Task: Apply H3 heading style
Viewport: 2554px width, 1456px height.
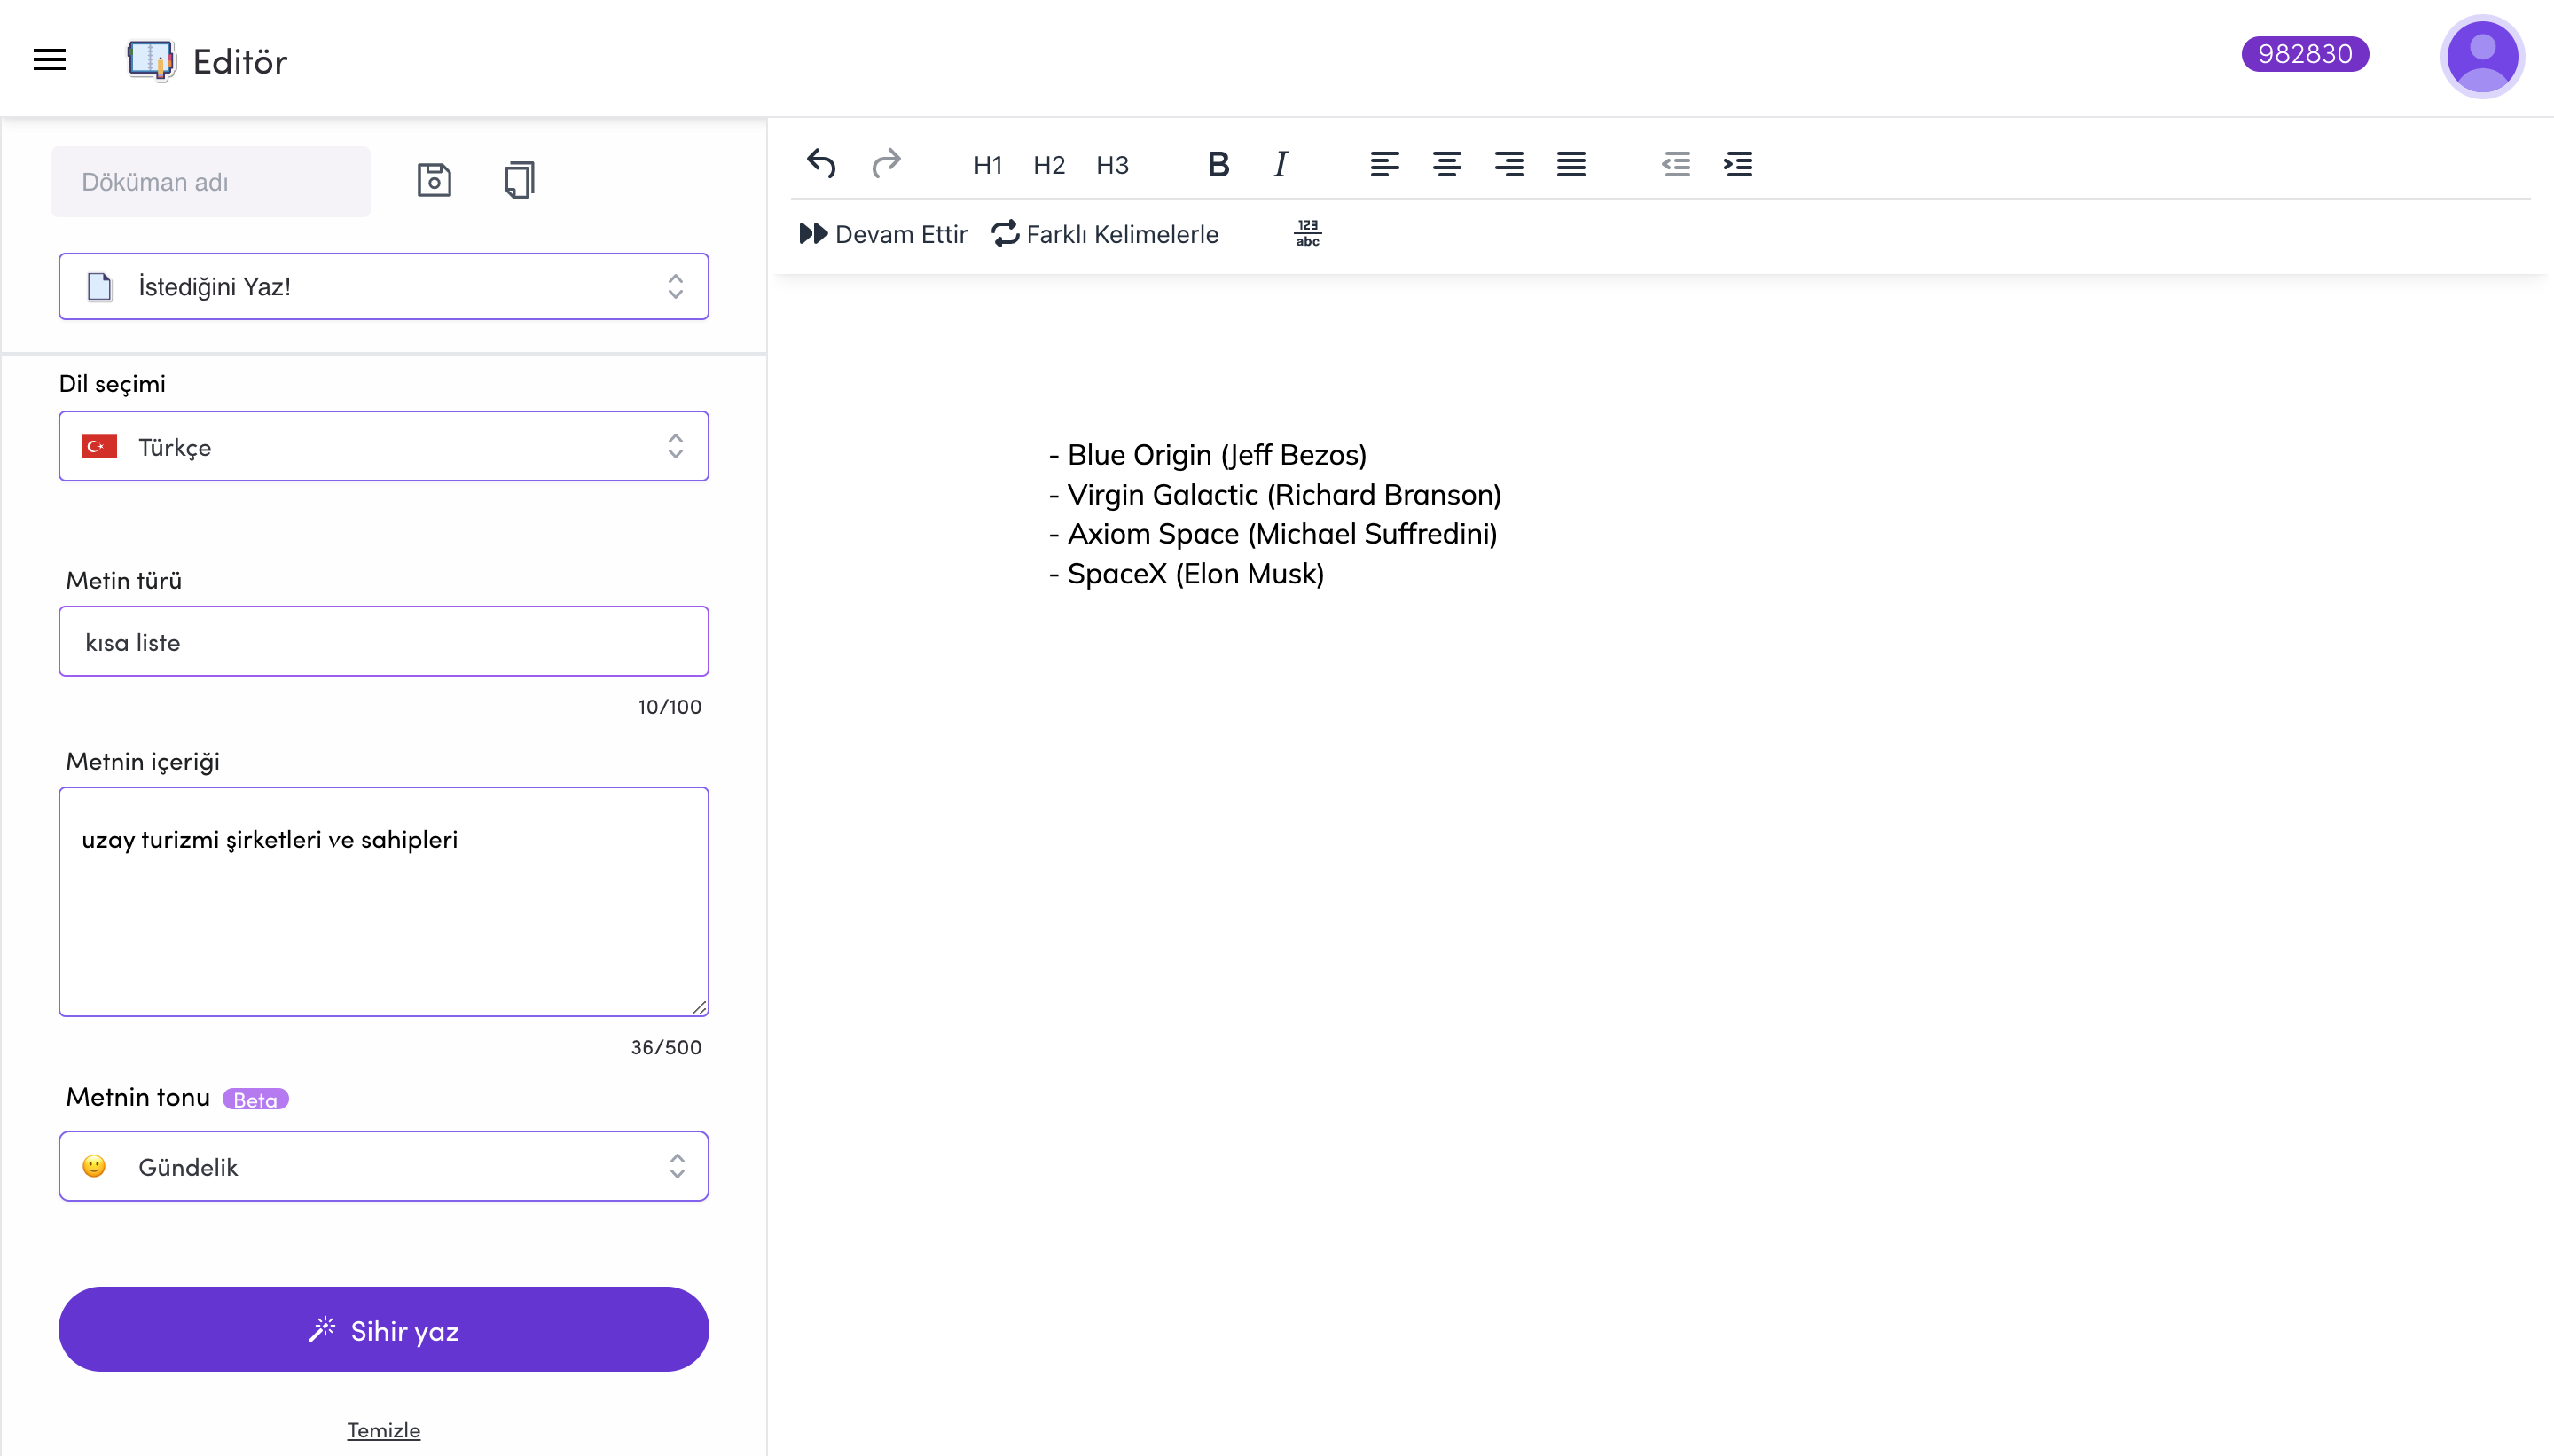Action: [x=1112, y=165]
